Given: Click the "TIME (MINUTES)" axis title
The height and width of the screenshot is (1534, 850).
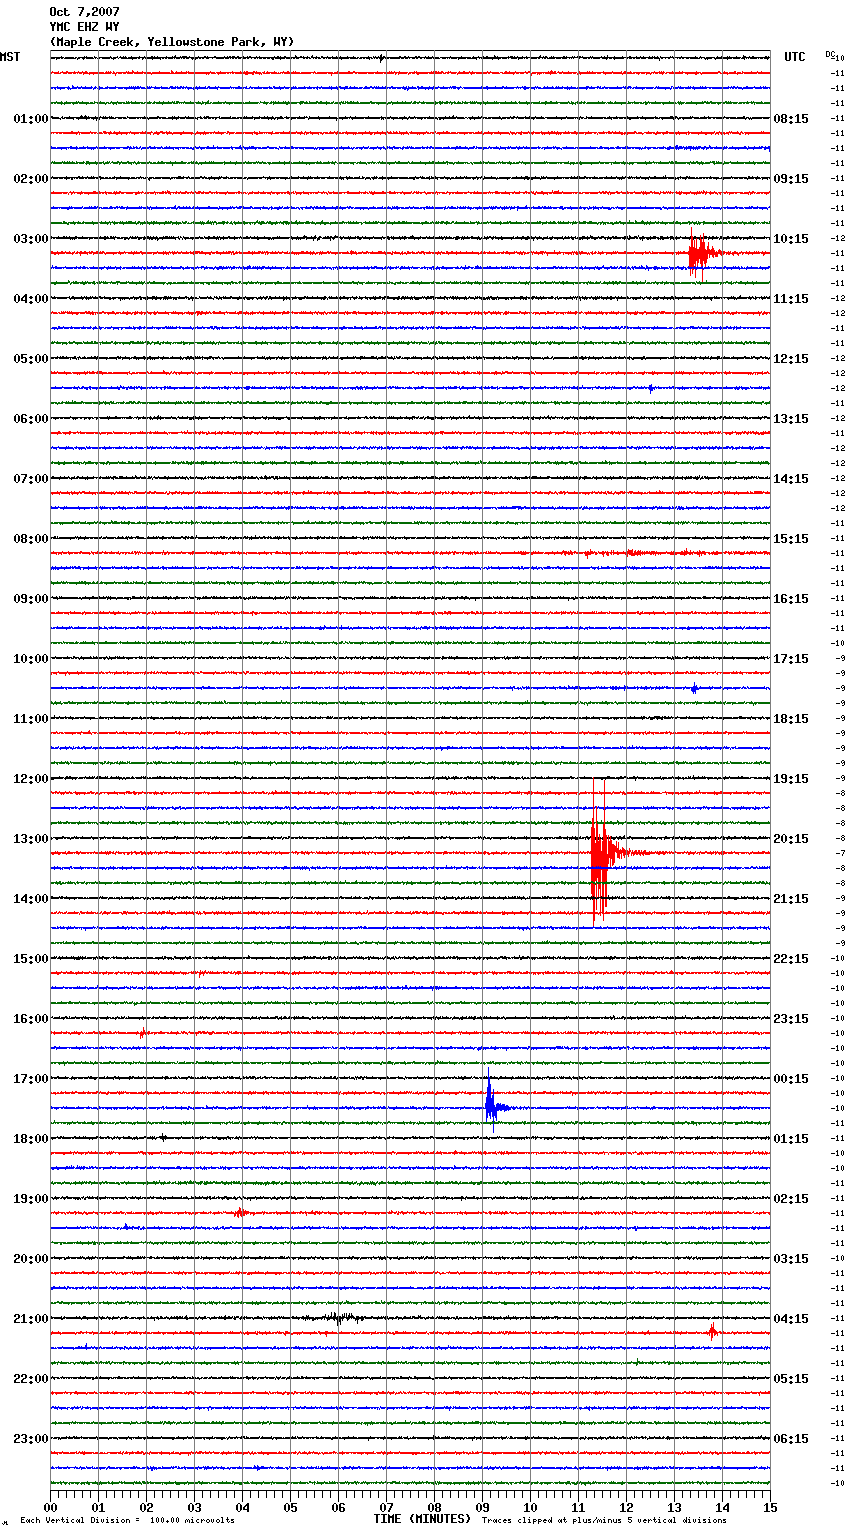Looking at the screenshot, I should coord(422,1519).
